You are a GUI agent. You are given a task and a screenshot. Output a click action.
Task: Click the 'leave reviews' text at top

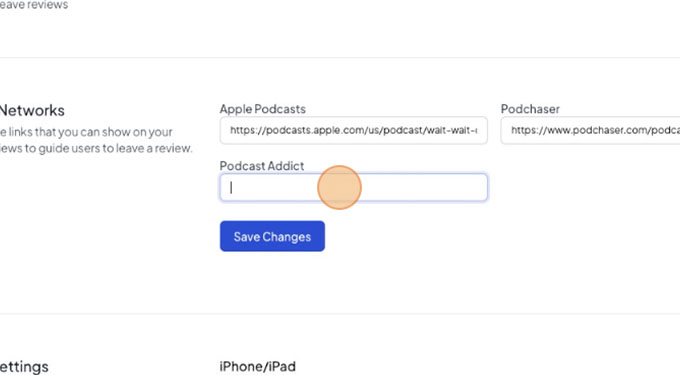pos(34,5)
